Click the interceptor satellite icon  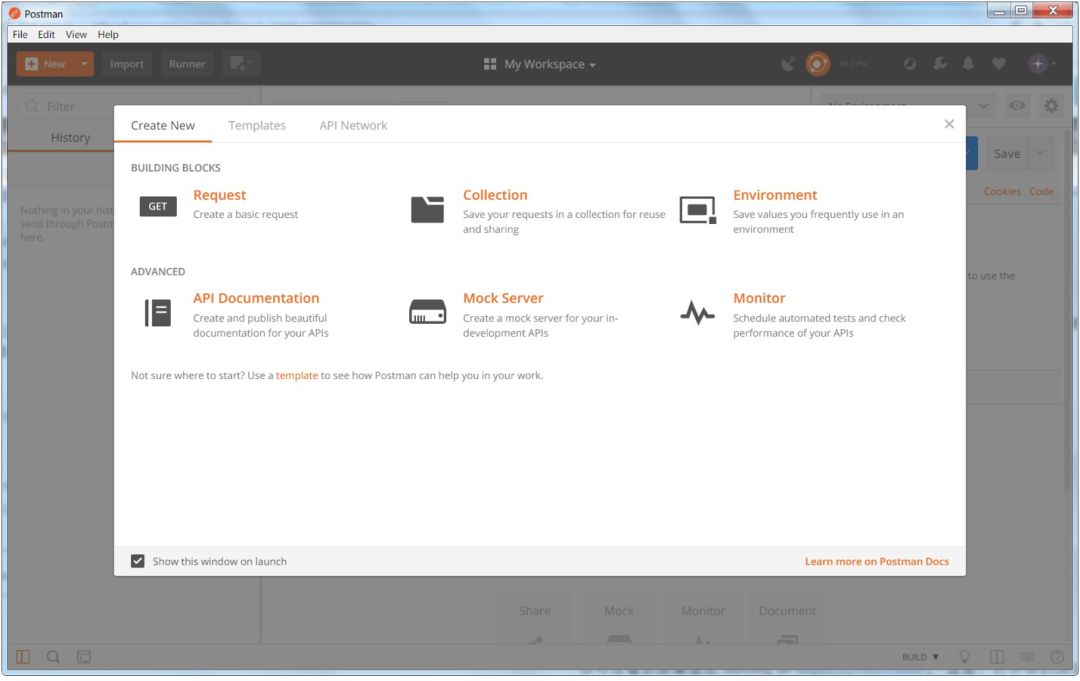(788, 64)
